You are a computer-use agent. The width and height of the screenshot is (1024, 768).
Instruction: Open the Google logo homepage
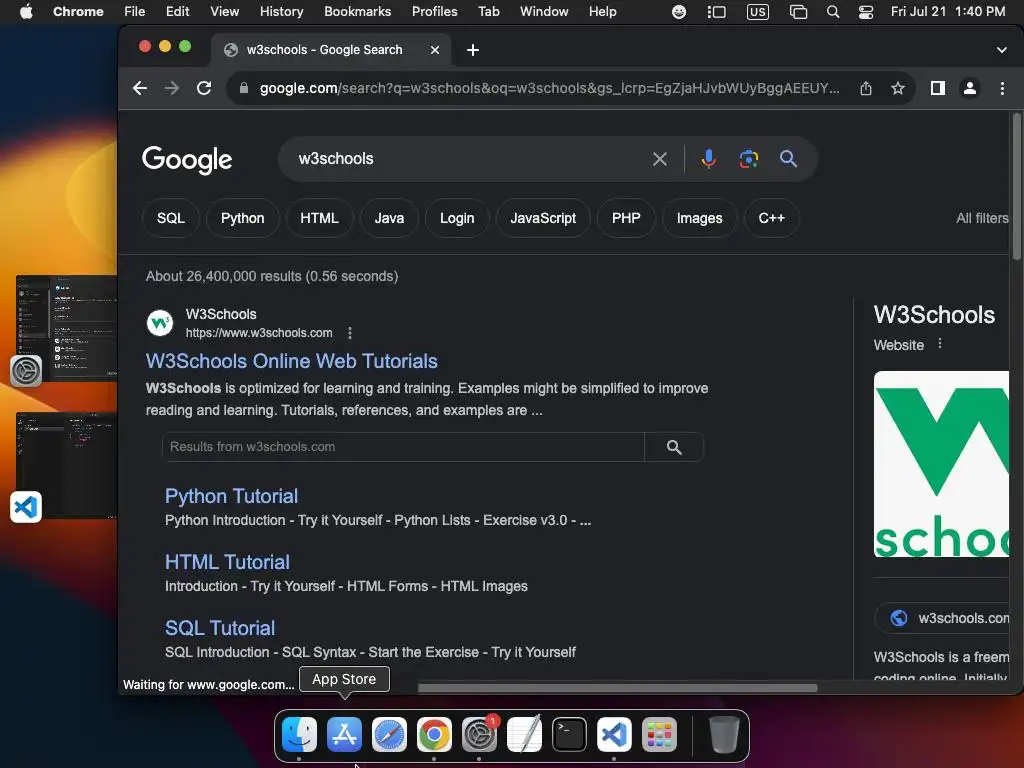[187, 160]
